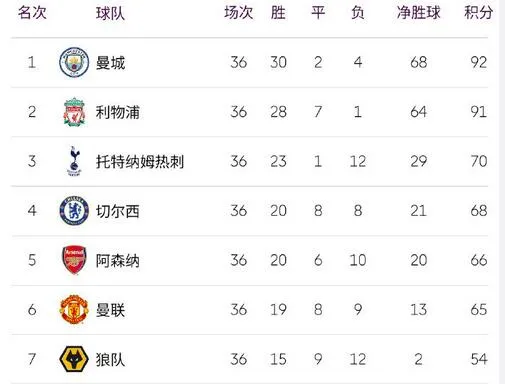The image size is (505, 384).
Task: Open team name 曼城
Action: pyautogui.click(x=110, y=63)
